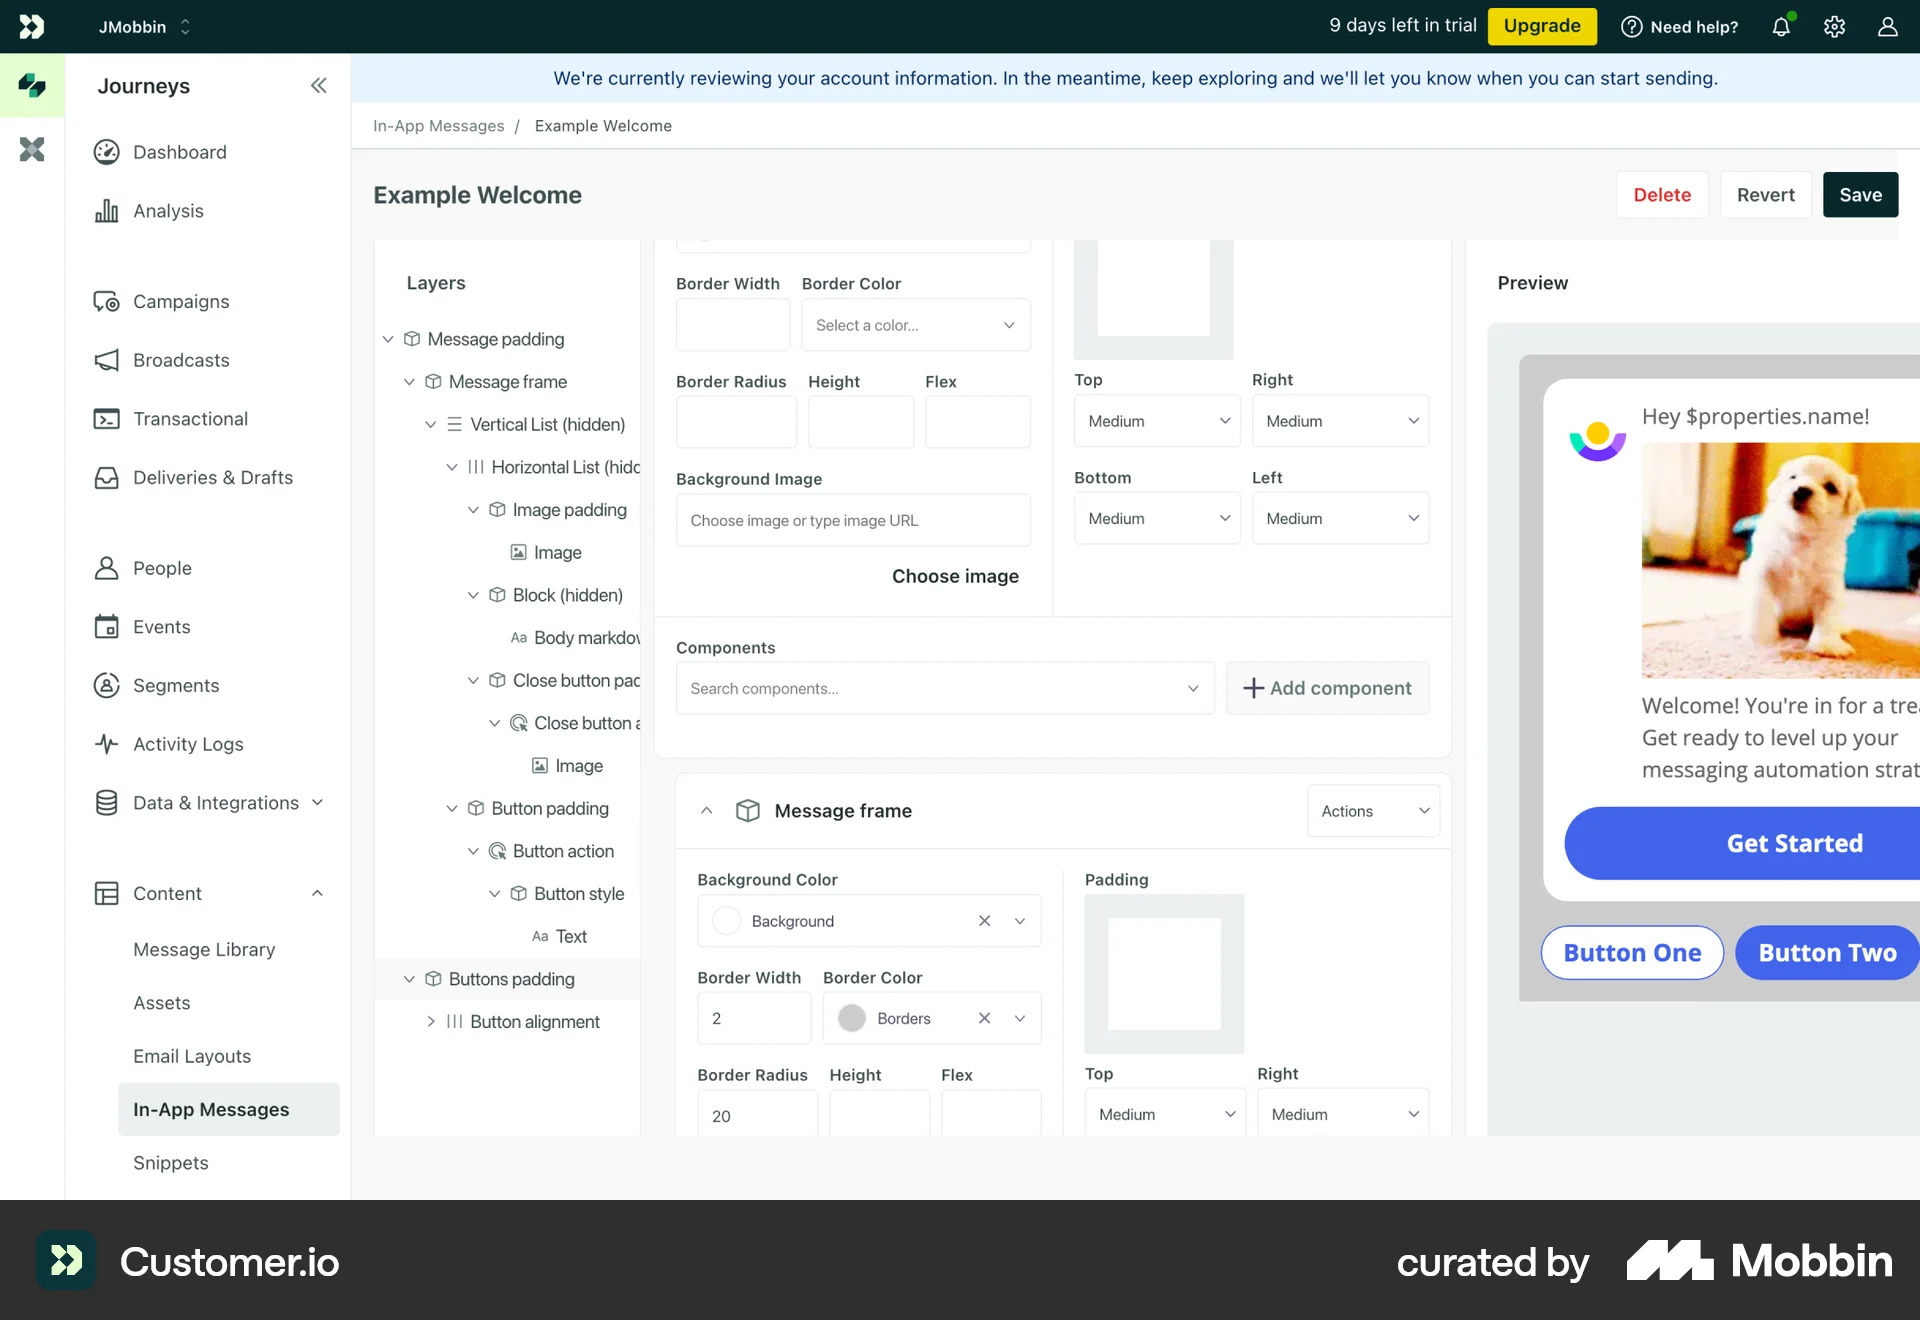The image size is (1920, 1320).
Task: Open the notifications bell
Action: [x=1782, y=26]
